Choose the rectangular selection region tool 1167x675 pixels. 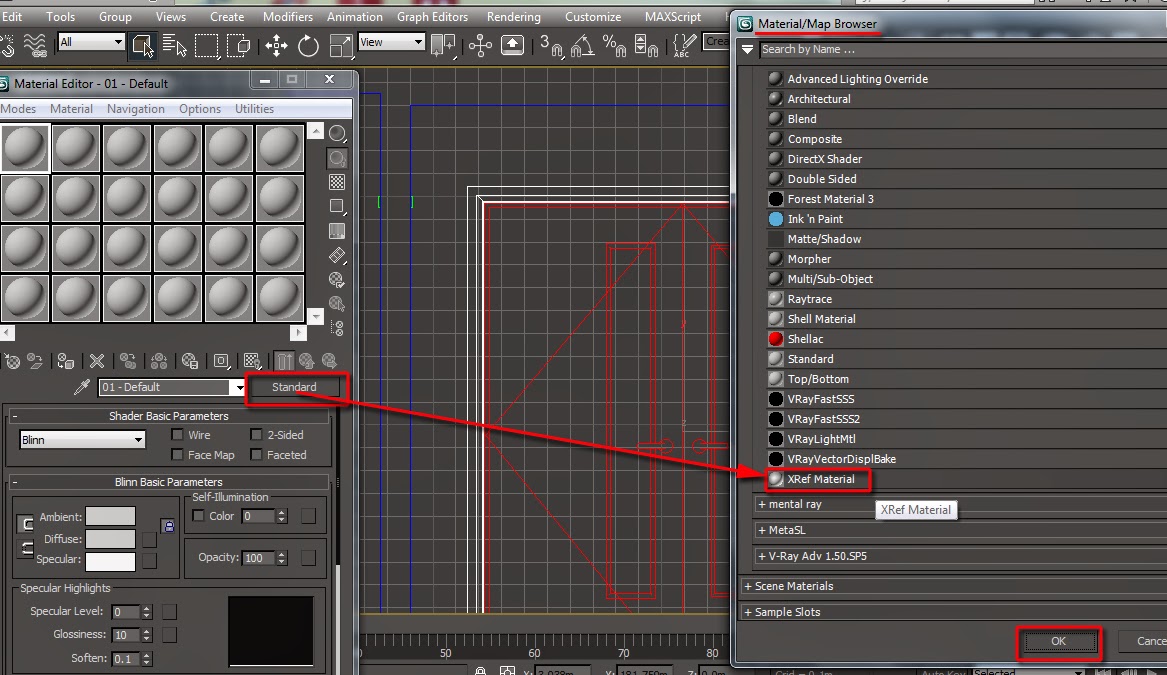click(206, 45)
